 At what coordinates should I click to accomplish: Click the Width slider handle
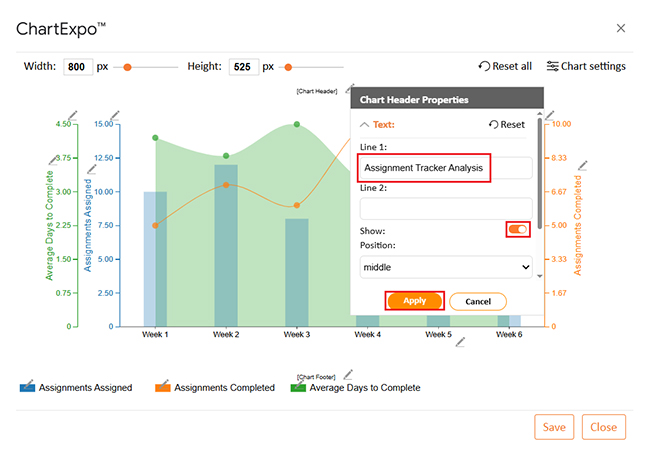[127, 67]
